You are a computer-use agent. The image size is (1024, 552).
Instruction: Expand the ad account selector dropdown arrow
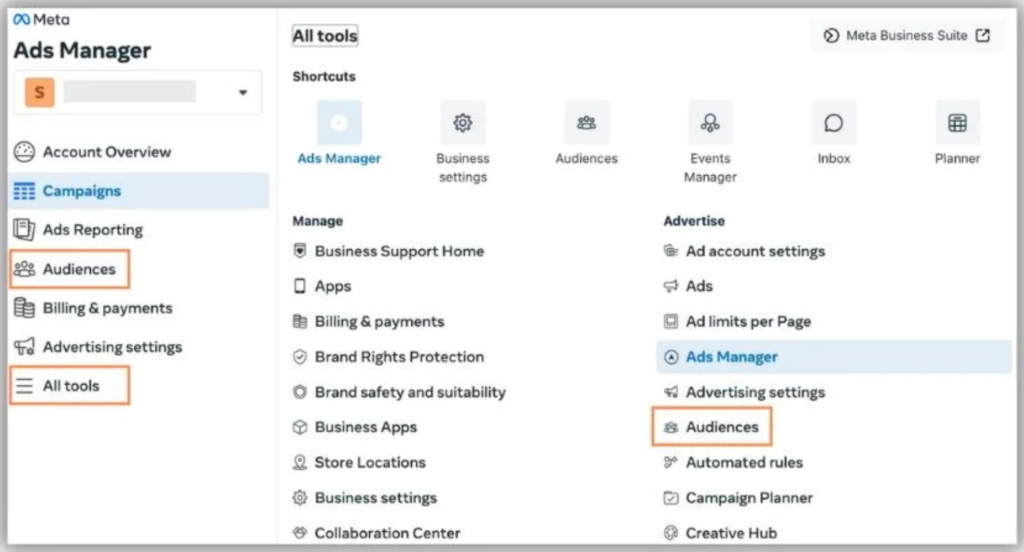point(243,92)
